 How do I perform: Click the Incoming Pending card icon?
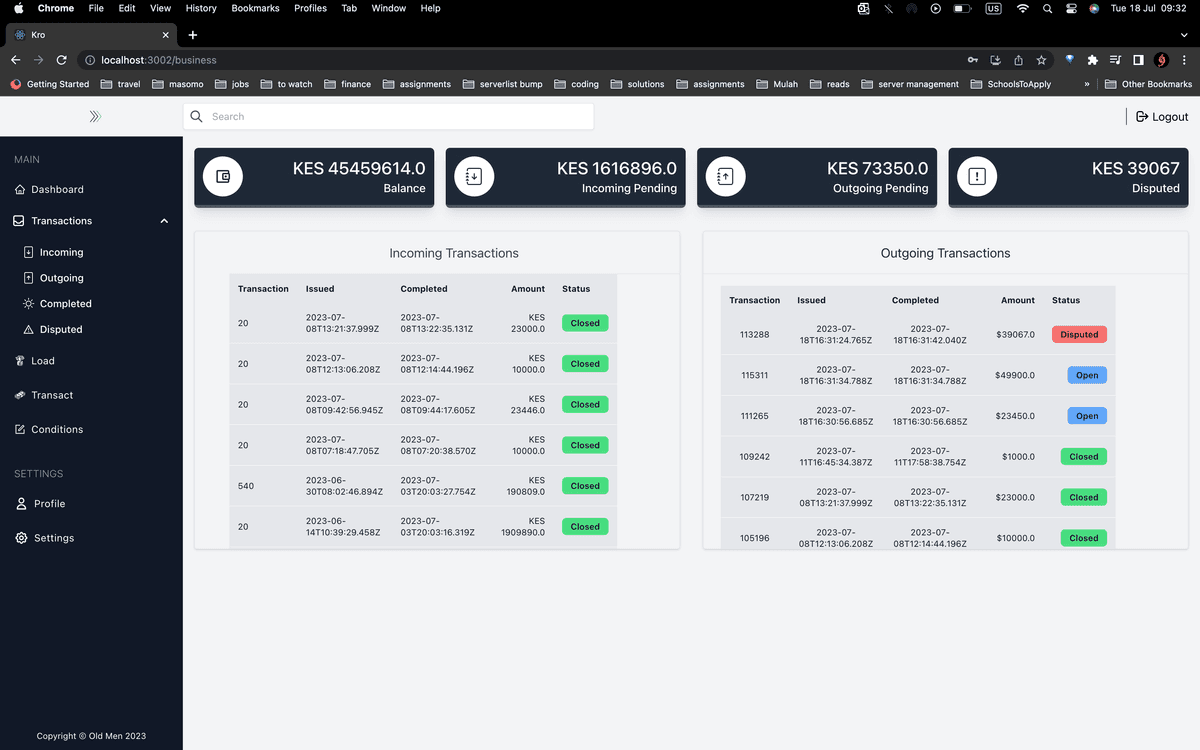(474, 177)
